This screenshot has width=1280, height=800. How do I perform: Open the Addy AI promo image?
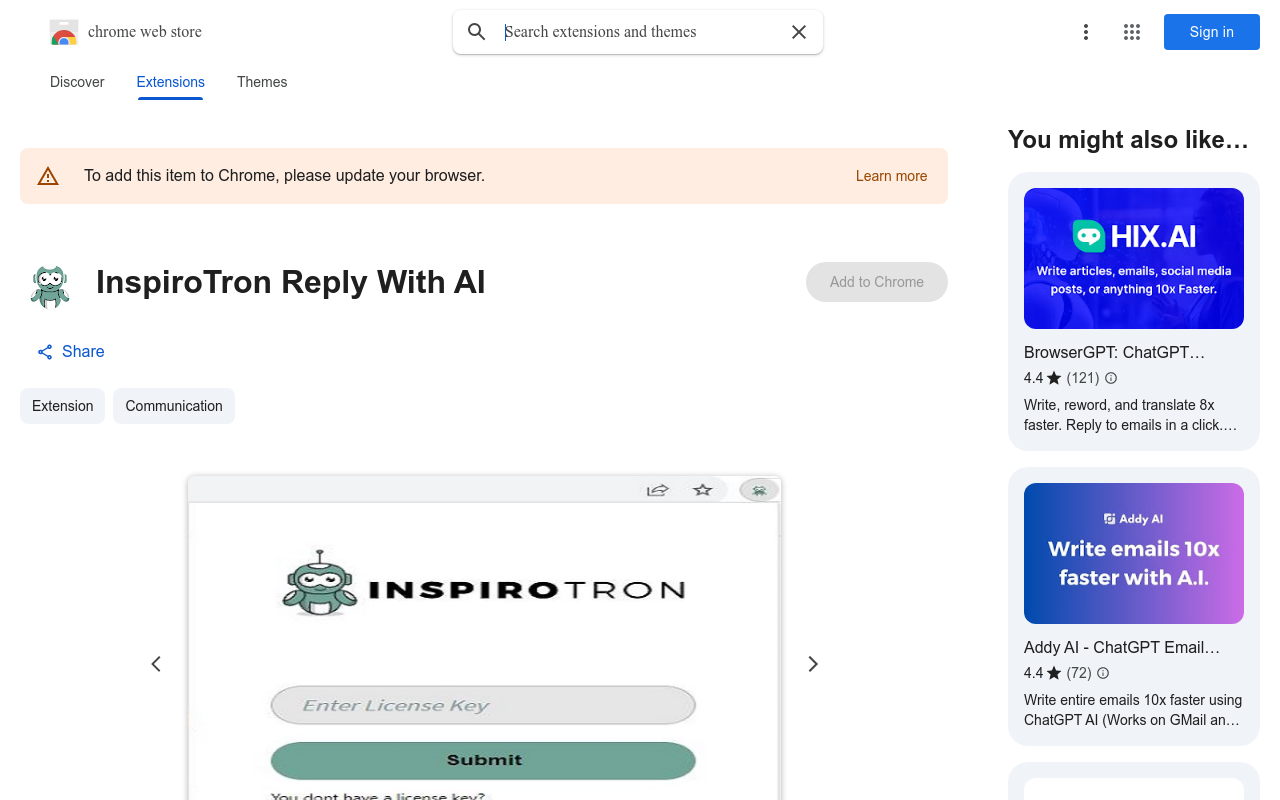(1134, 553)
